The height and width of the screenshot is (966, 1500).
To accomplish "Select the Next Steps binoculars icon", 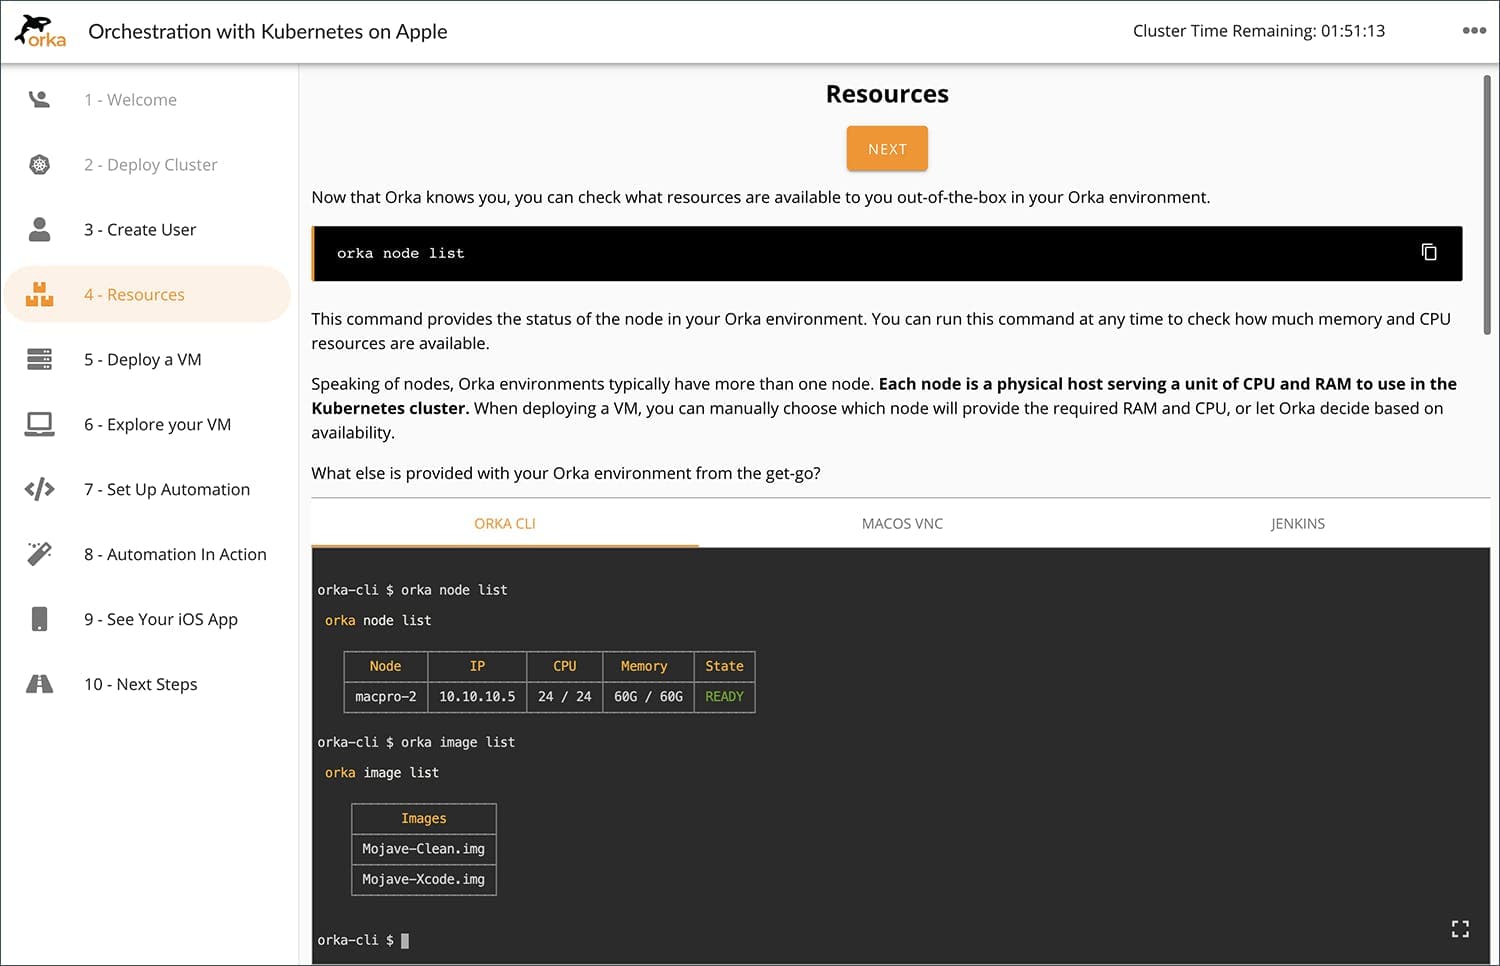I will [x=39, y=684].
